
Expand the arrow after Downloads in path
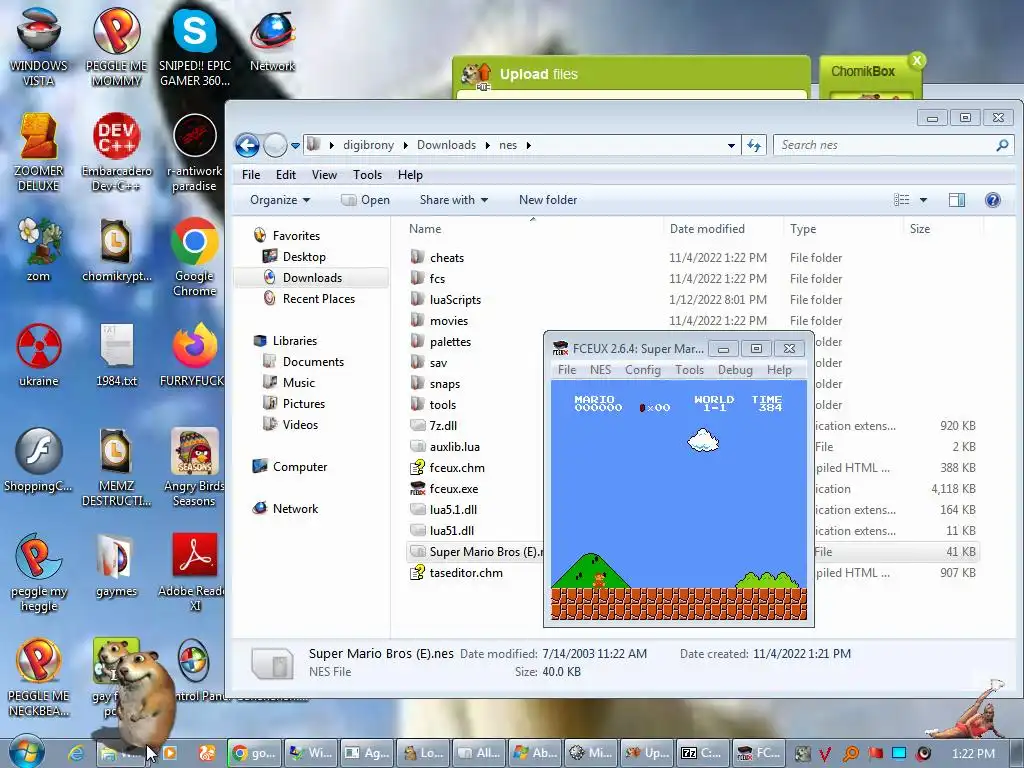point(487,145)
